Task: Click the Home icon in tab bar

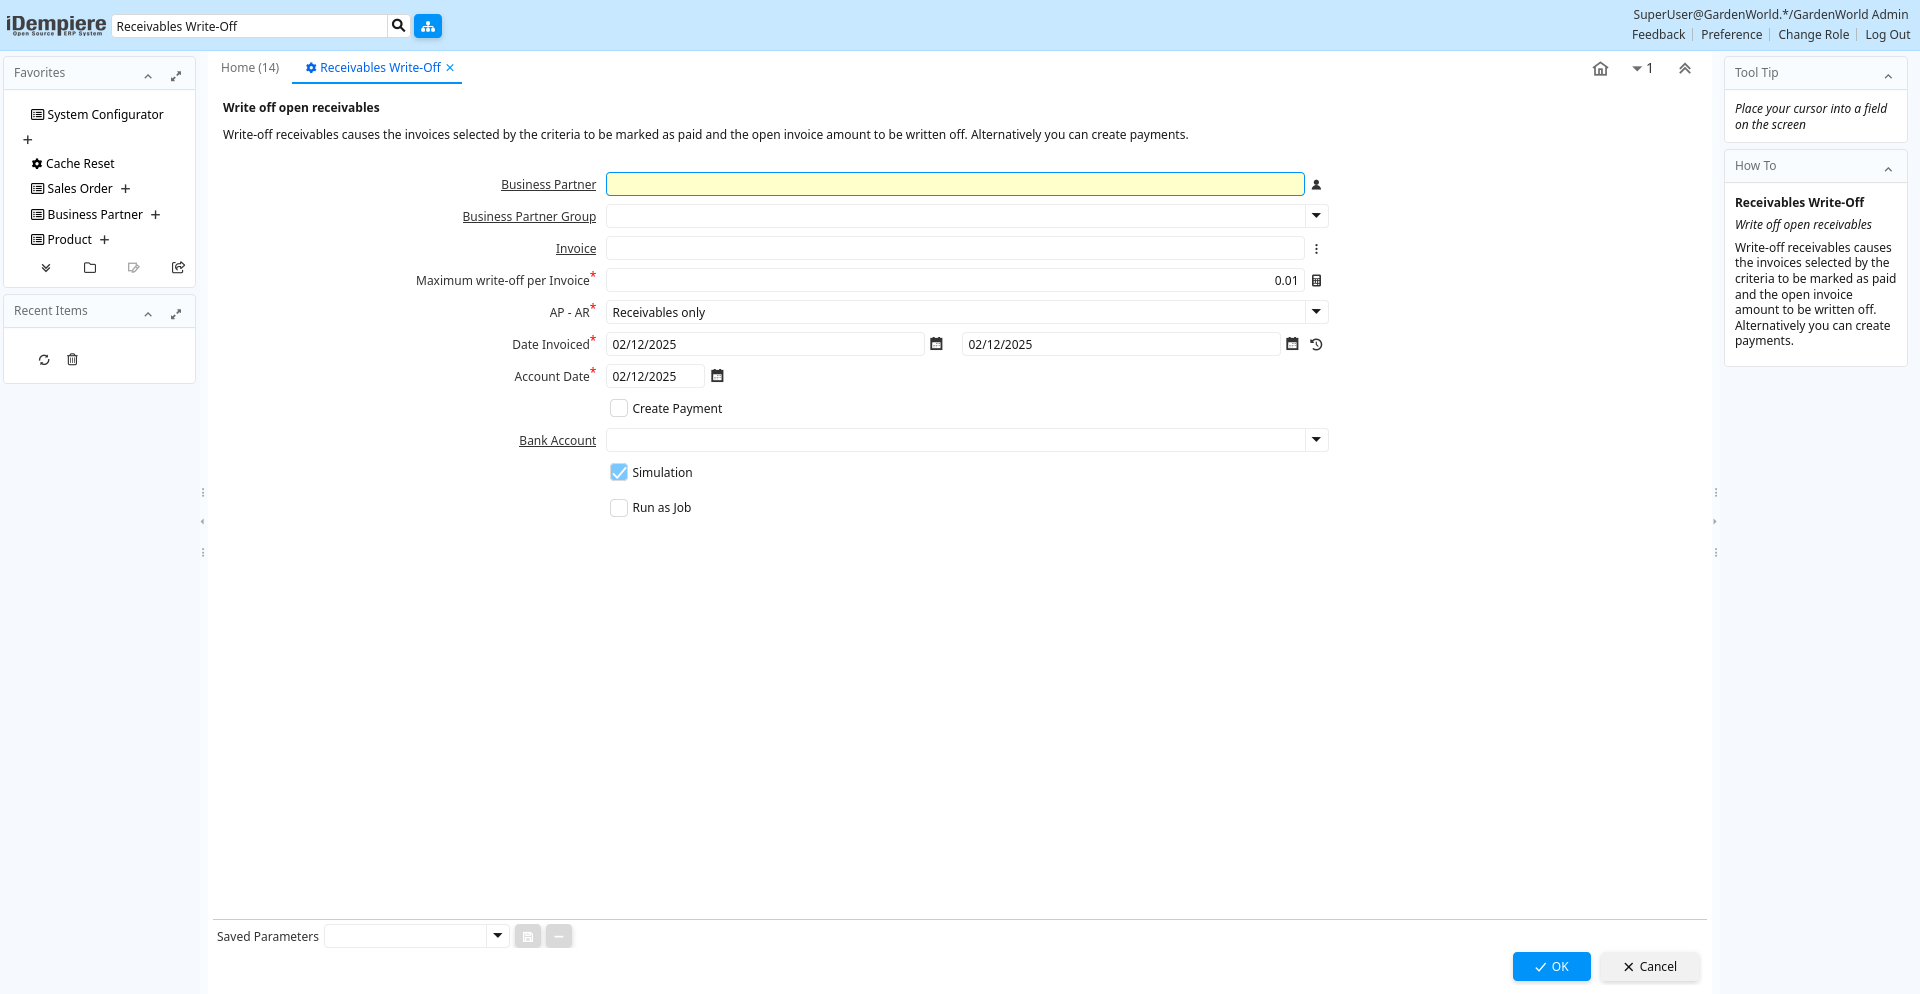Action: click(1600, 69)
